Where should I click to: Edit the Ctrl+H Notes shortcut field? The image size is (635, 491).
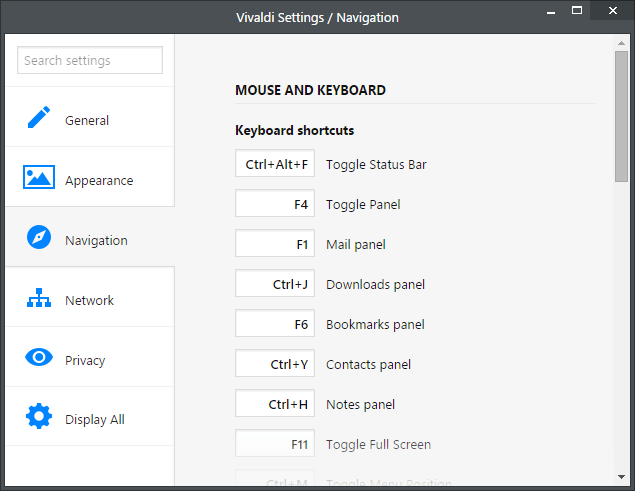coord(275,403)
